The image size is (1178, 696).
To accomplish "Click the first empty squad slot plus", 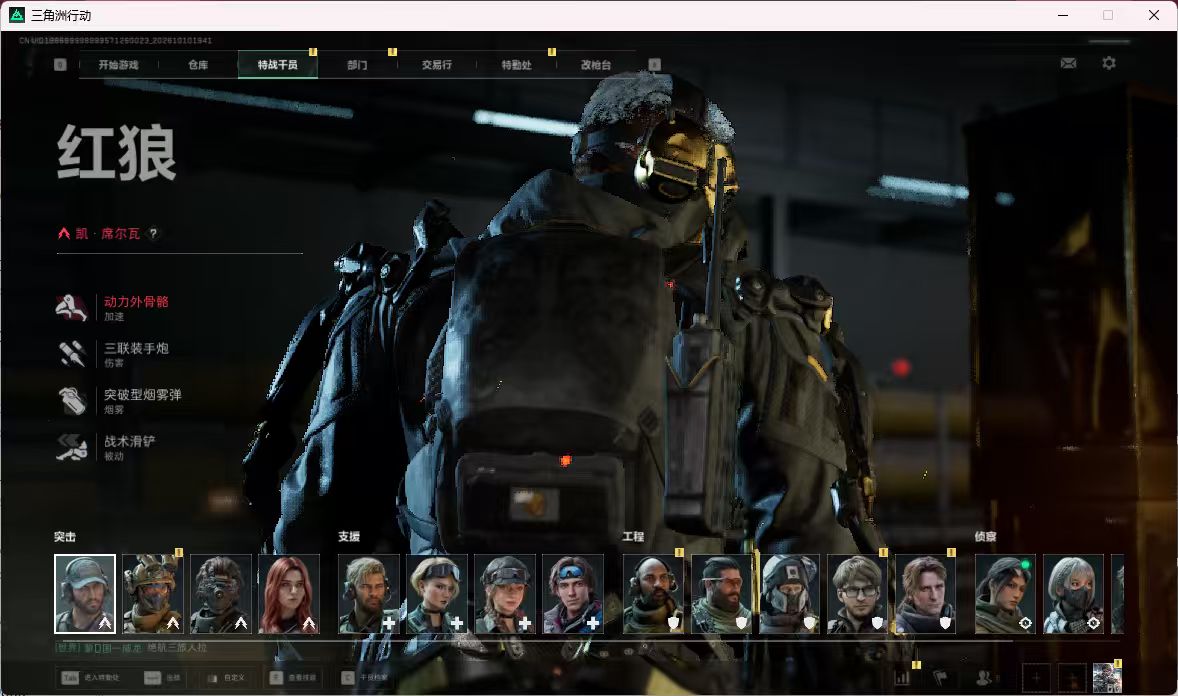I will (1036, 678).
